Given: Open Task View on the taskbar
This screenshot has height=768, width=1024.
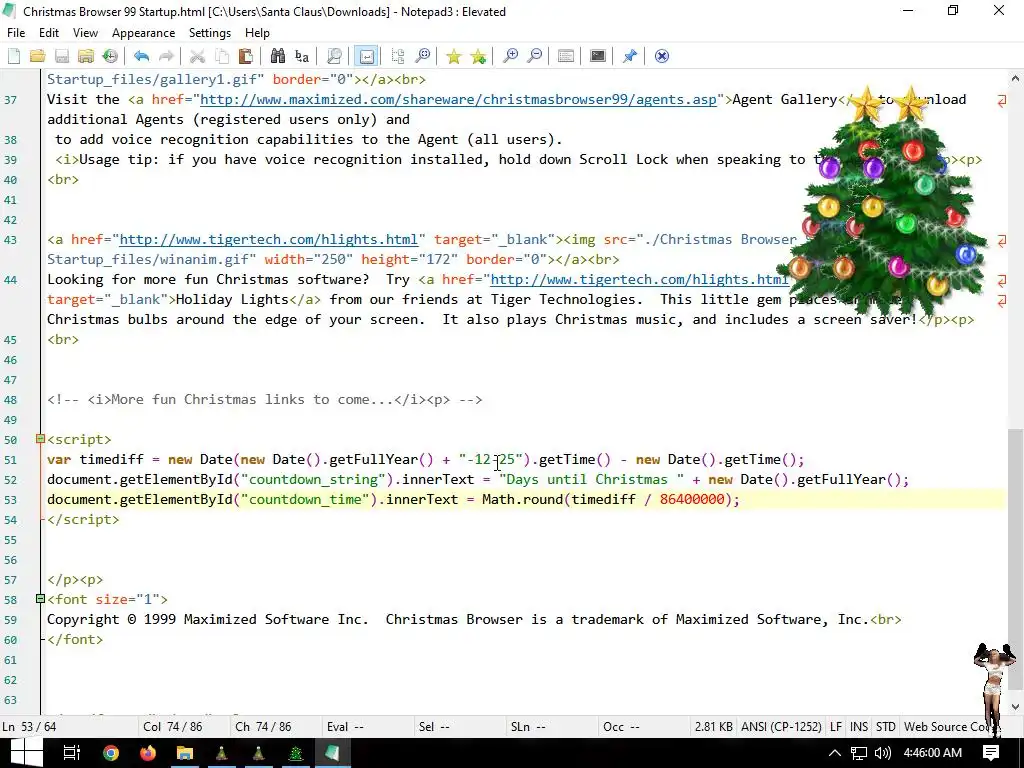Looking at the screenshot, I should [x=71, y=753].
